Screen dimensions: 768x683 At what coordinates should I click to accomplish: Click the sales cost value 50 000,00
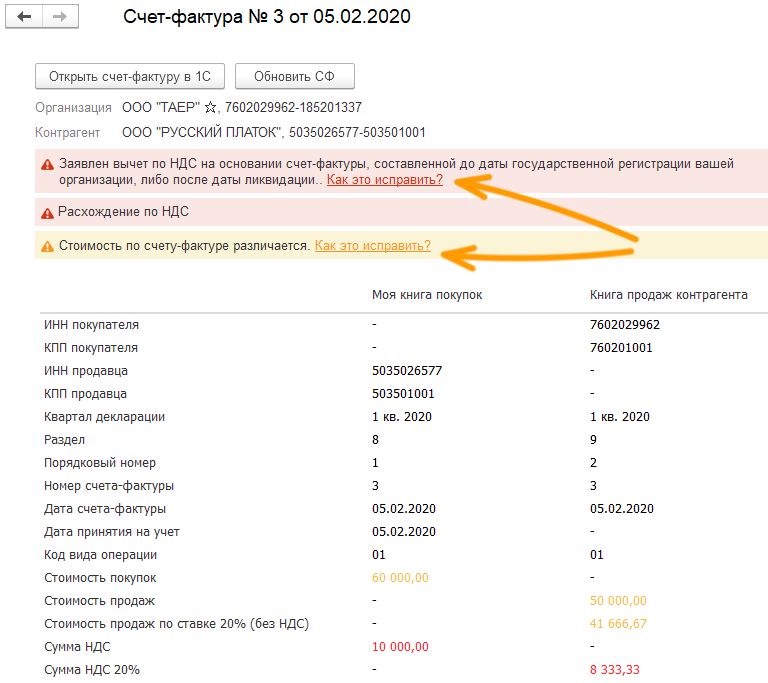(x=618, y=601)
